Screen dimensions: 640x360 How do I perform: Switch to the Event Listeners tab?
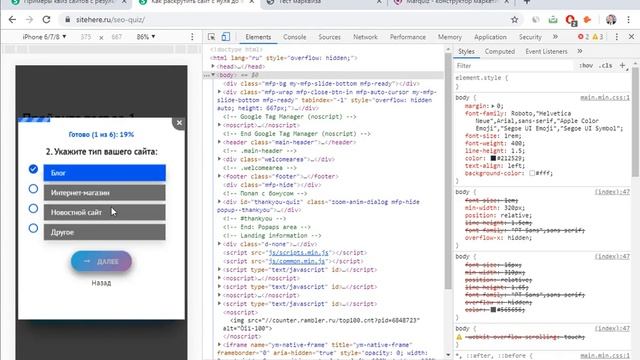point(546,51)
